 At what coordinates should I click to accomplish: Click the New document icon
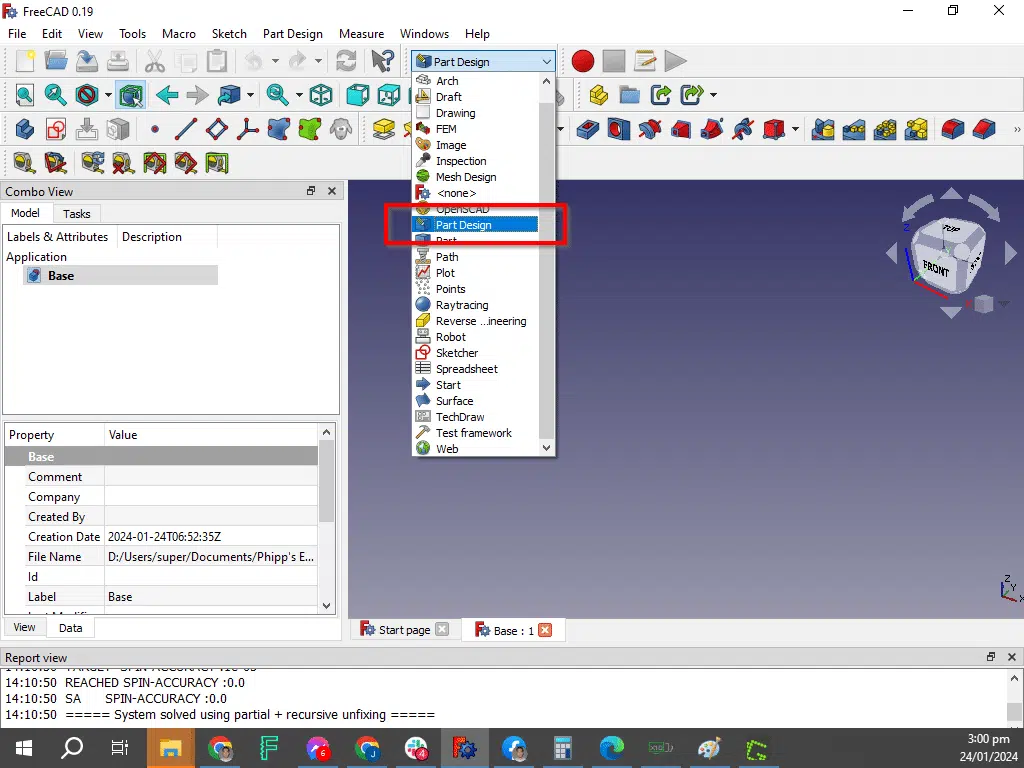pos(25,61)
